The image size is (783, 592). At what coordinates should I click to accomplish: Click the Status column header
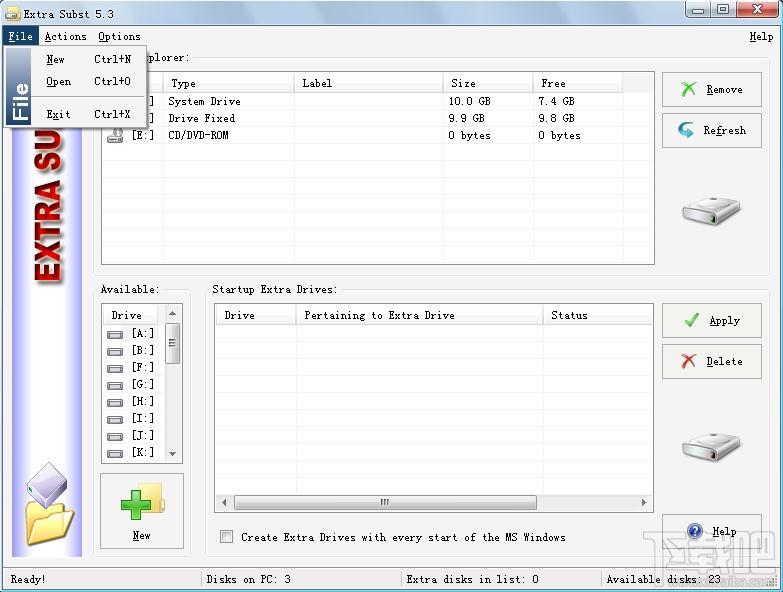coord(598,315)
